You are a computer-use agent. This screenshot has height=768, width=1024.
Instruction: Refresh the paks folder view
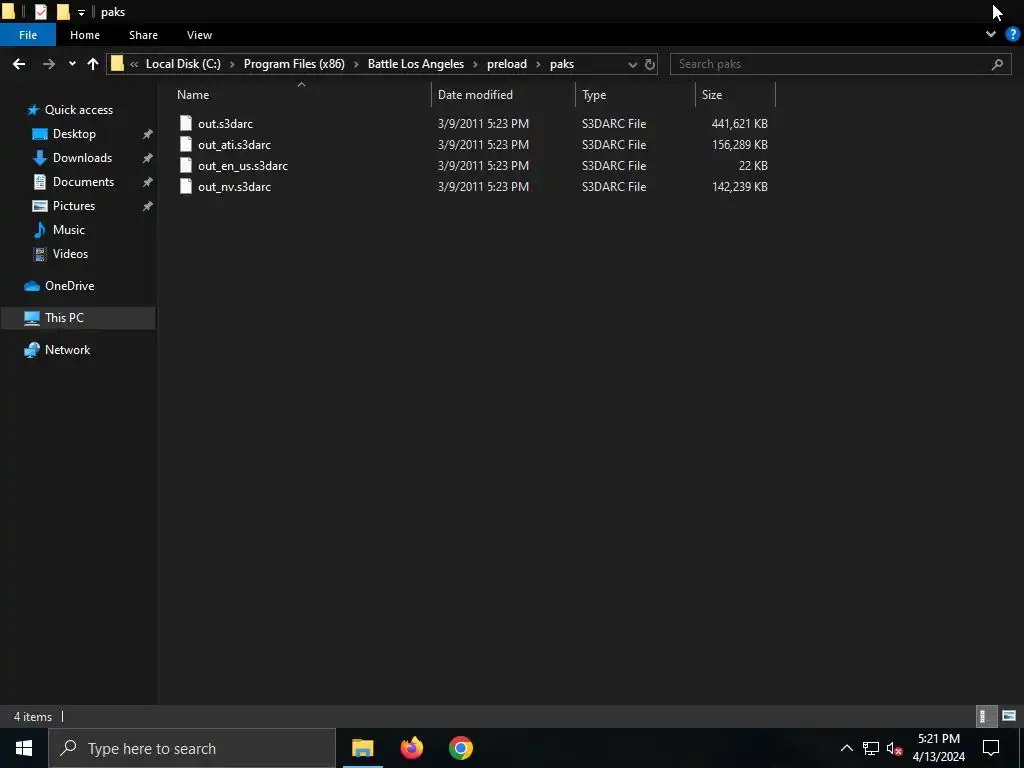pos(649,64)
